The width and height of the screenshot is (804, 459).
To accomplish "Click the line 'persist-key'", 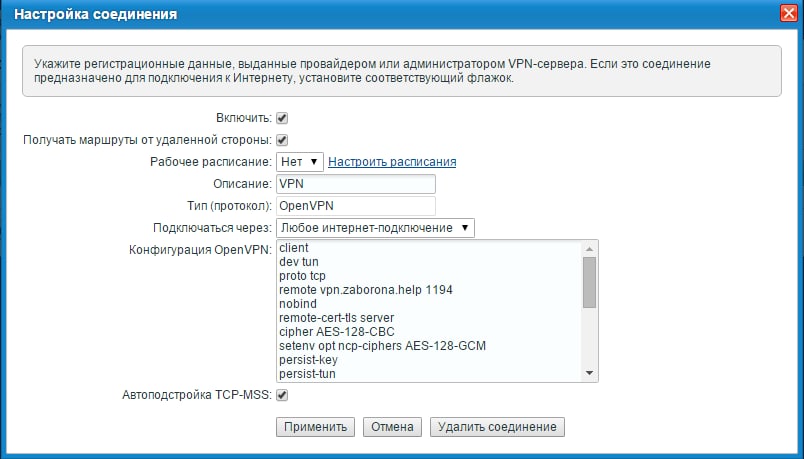I will click(308, 360).
